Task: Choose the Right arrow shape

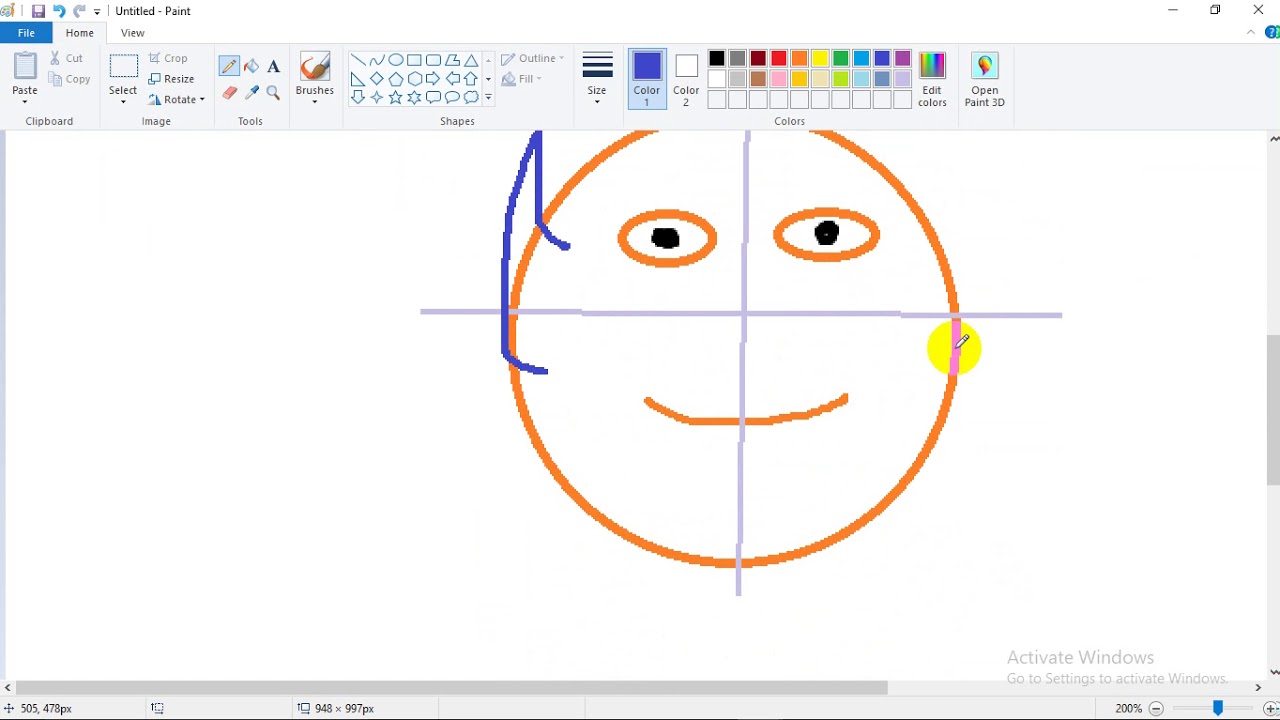Action: pyautogui.click(x=433, y=79)
